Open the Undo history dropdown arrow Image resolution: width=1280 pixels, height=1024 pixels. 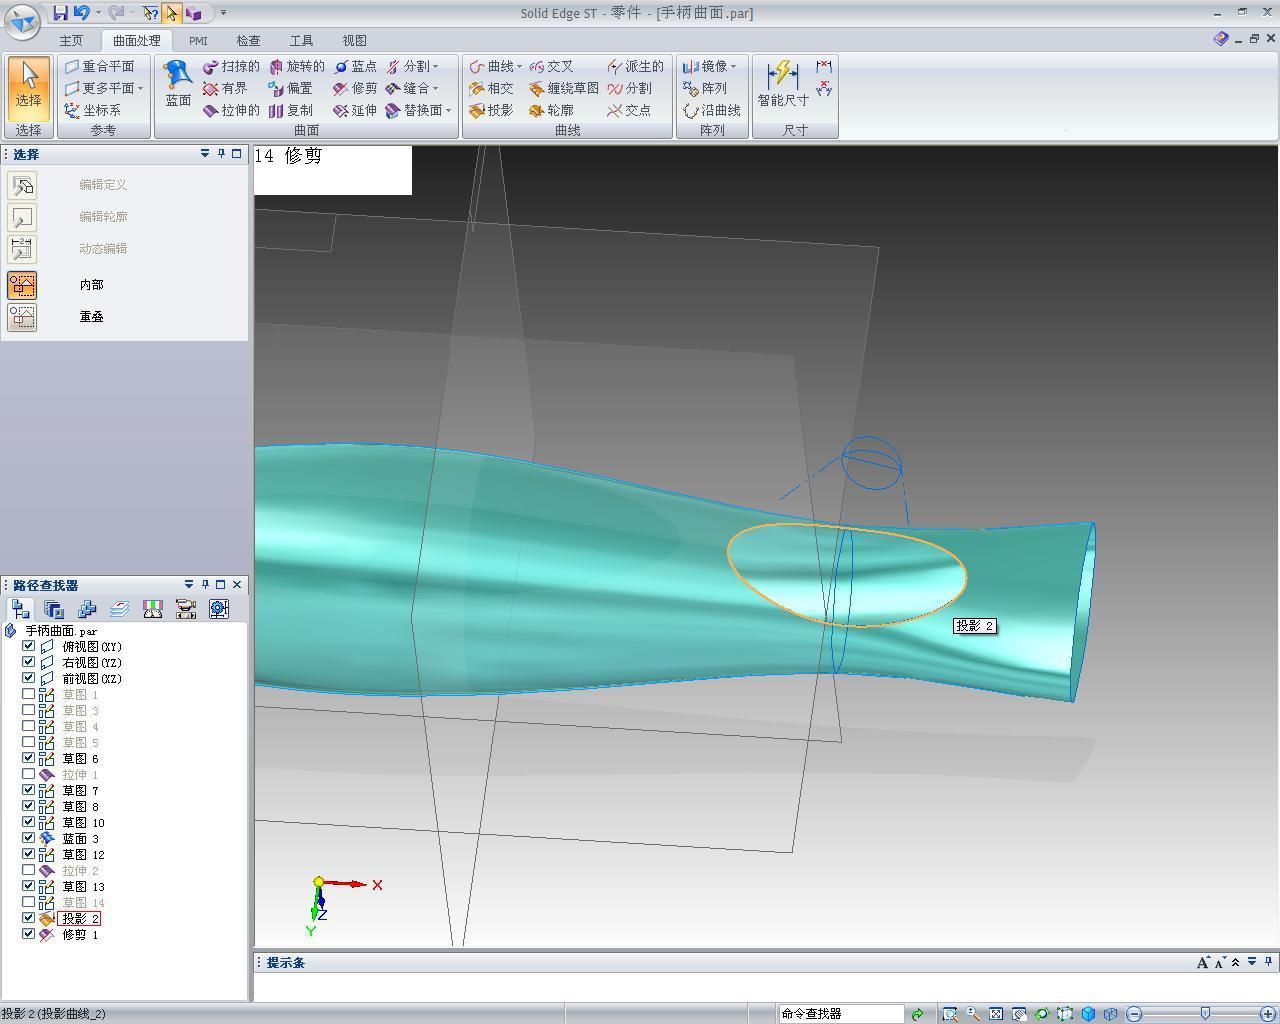click(x=98, y=13)
